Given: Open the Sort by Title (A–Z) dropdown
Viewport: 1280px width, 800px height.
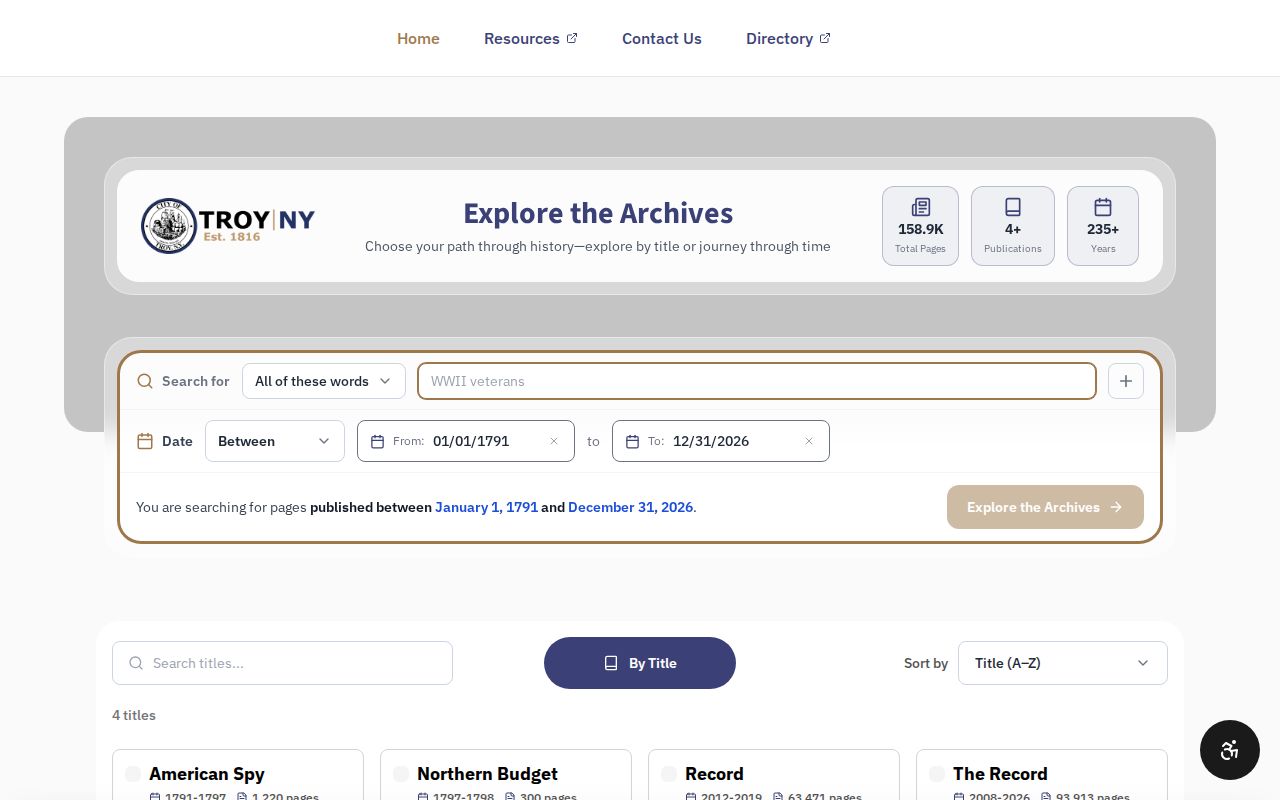Looking at the screenshot, I should tap(1063, 663).
